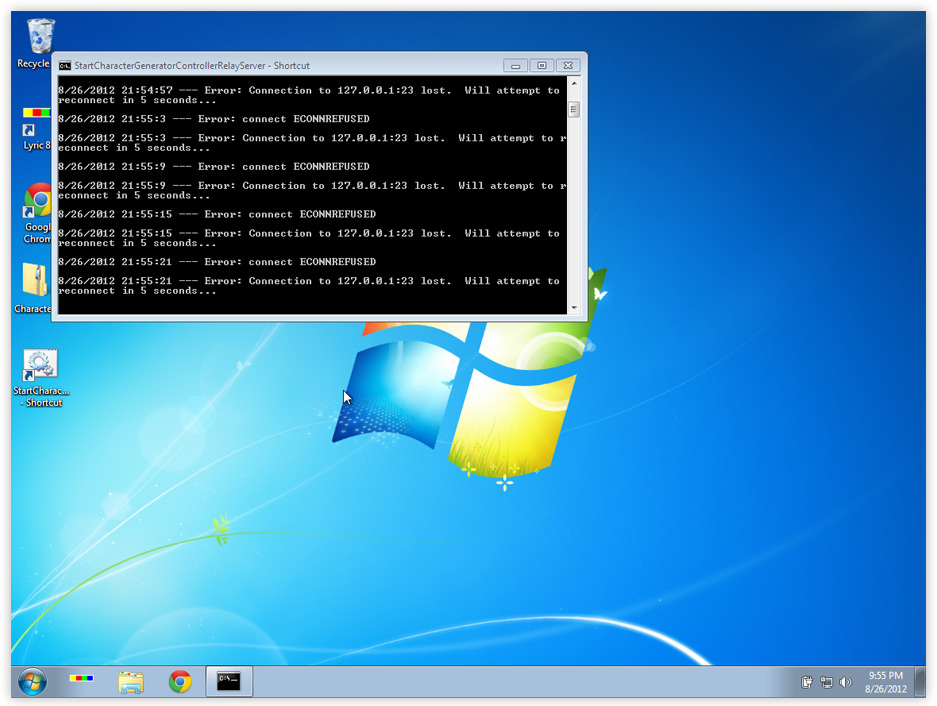Select the Lyric 8 desktop shortcut
Viewport: 937px width, 706px height.
36,129
